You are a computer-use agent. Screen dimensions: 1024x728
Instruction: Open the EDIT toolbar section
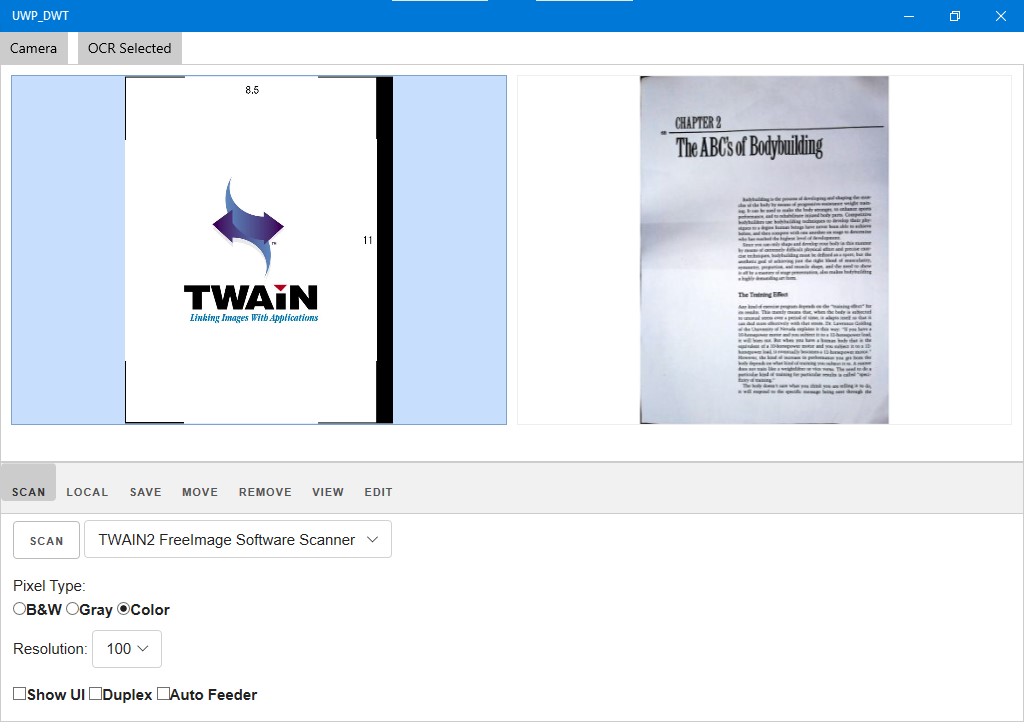pos(378,491)
